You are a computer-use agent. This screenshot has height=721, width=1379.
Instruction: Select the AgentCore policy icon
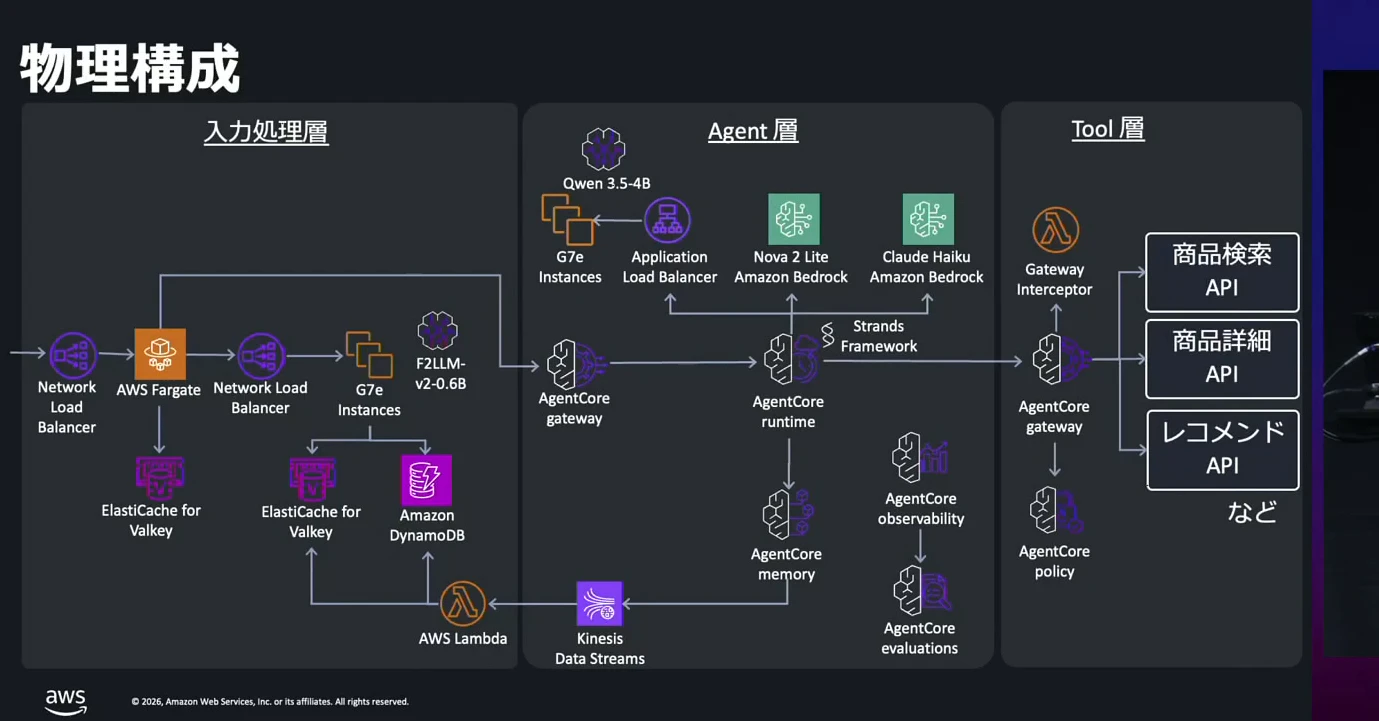pos(1056,510)
